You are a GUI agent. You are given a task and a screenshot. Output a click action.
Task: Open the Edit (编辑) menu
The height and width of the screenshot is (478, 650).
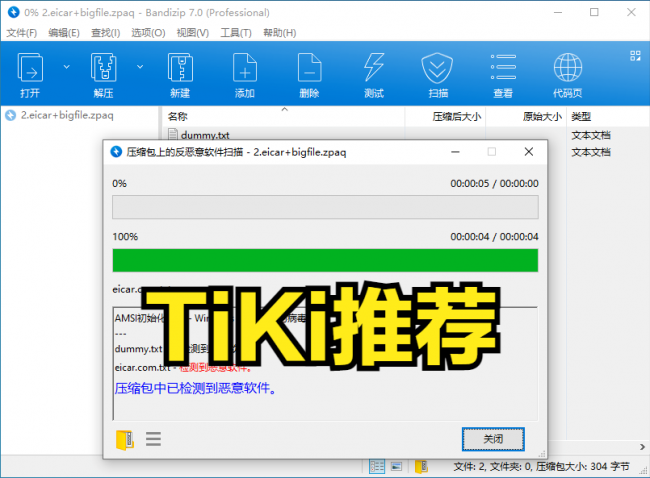[63, 33]
